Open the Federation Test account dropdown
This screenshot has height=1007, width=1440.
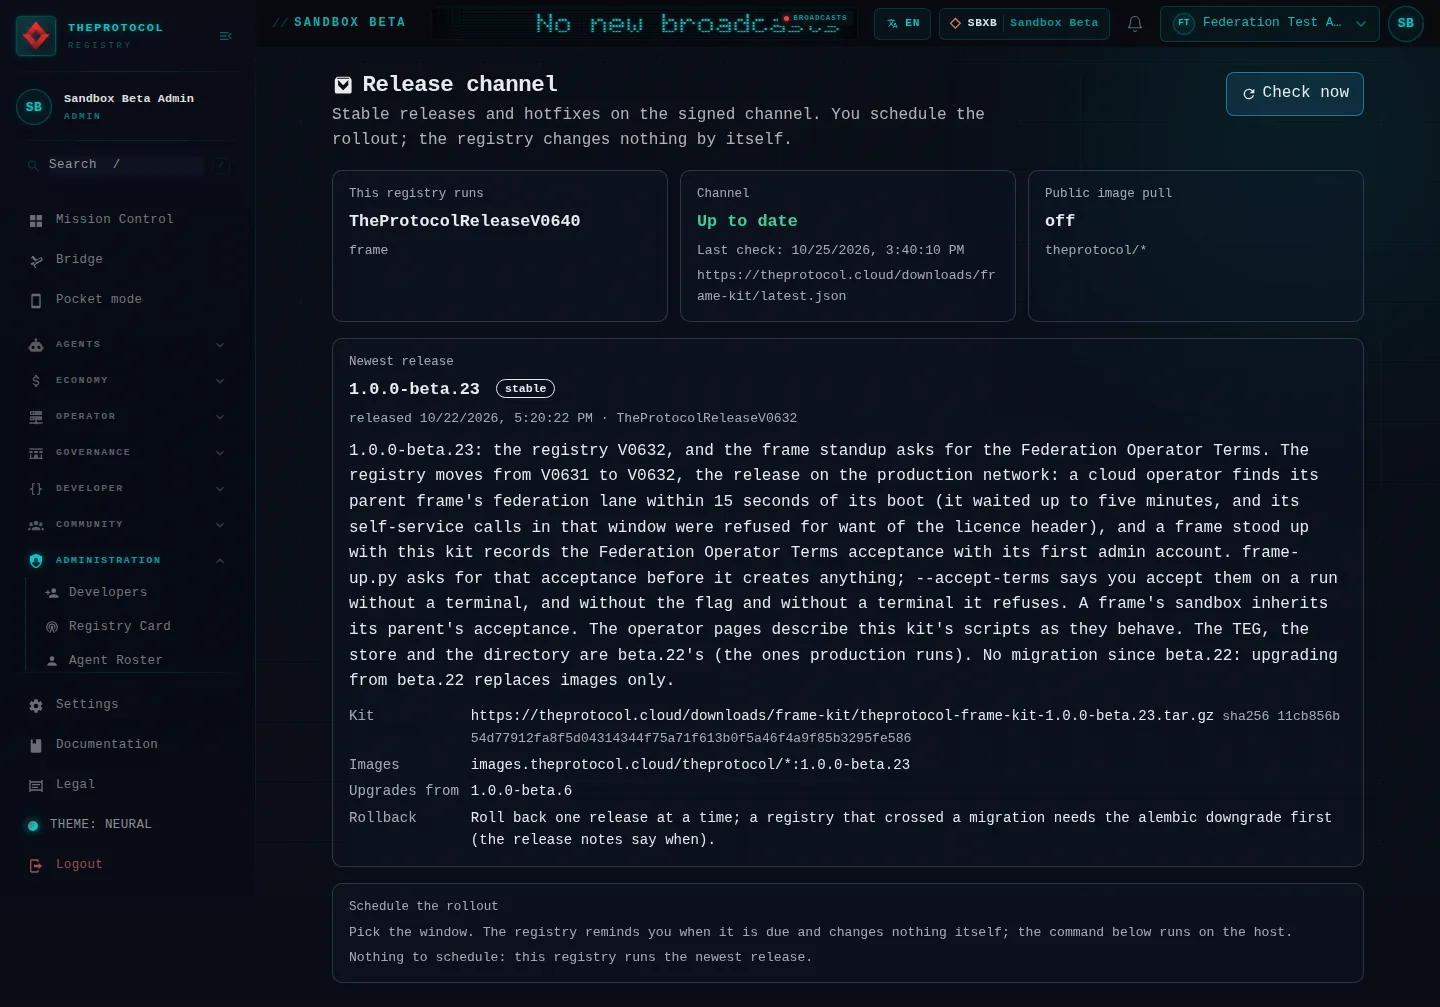[x=1270, y=23]
